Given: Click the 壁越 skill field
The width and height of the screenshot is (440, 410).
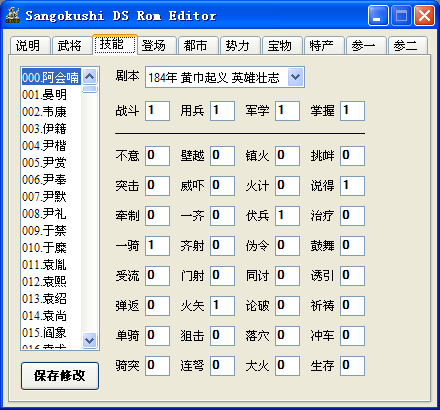Looking at the screenshot, I should pyautogui.click(x=222, y=156).
